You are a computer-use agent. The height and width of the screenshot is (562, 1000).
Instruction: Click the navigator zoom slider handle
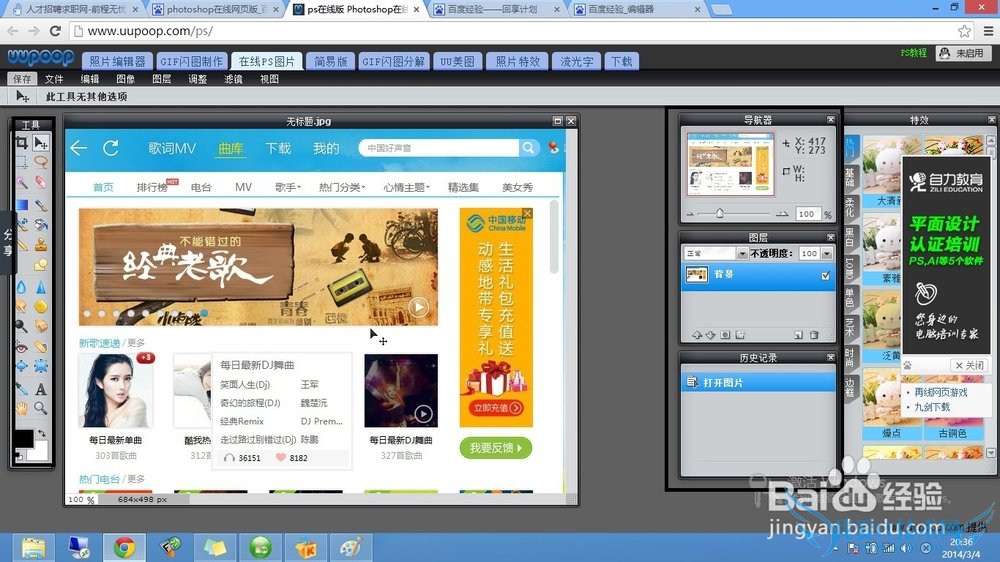pyautogui.click(x=719, y=213)
